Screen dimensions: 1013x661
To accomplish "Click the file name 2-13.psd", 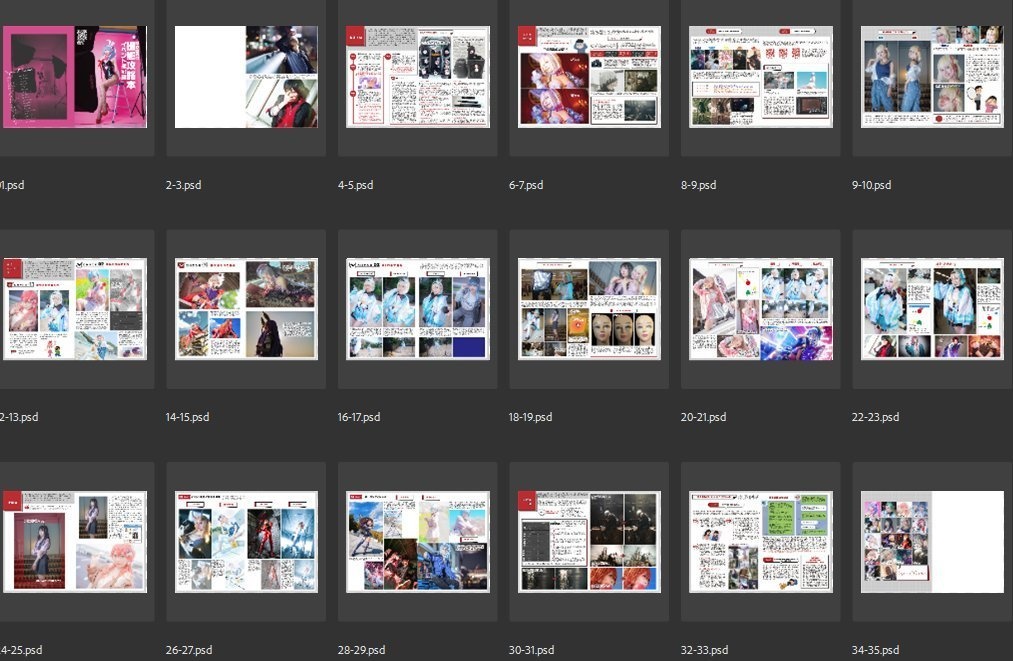I will click(19, 417).
